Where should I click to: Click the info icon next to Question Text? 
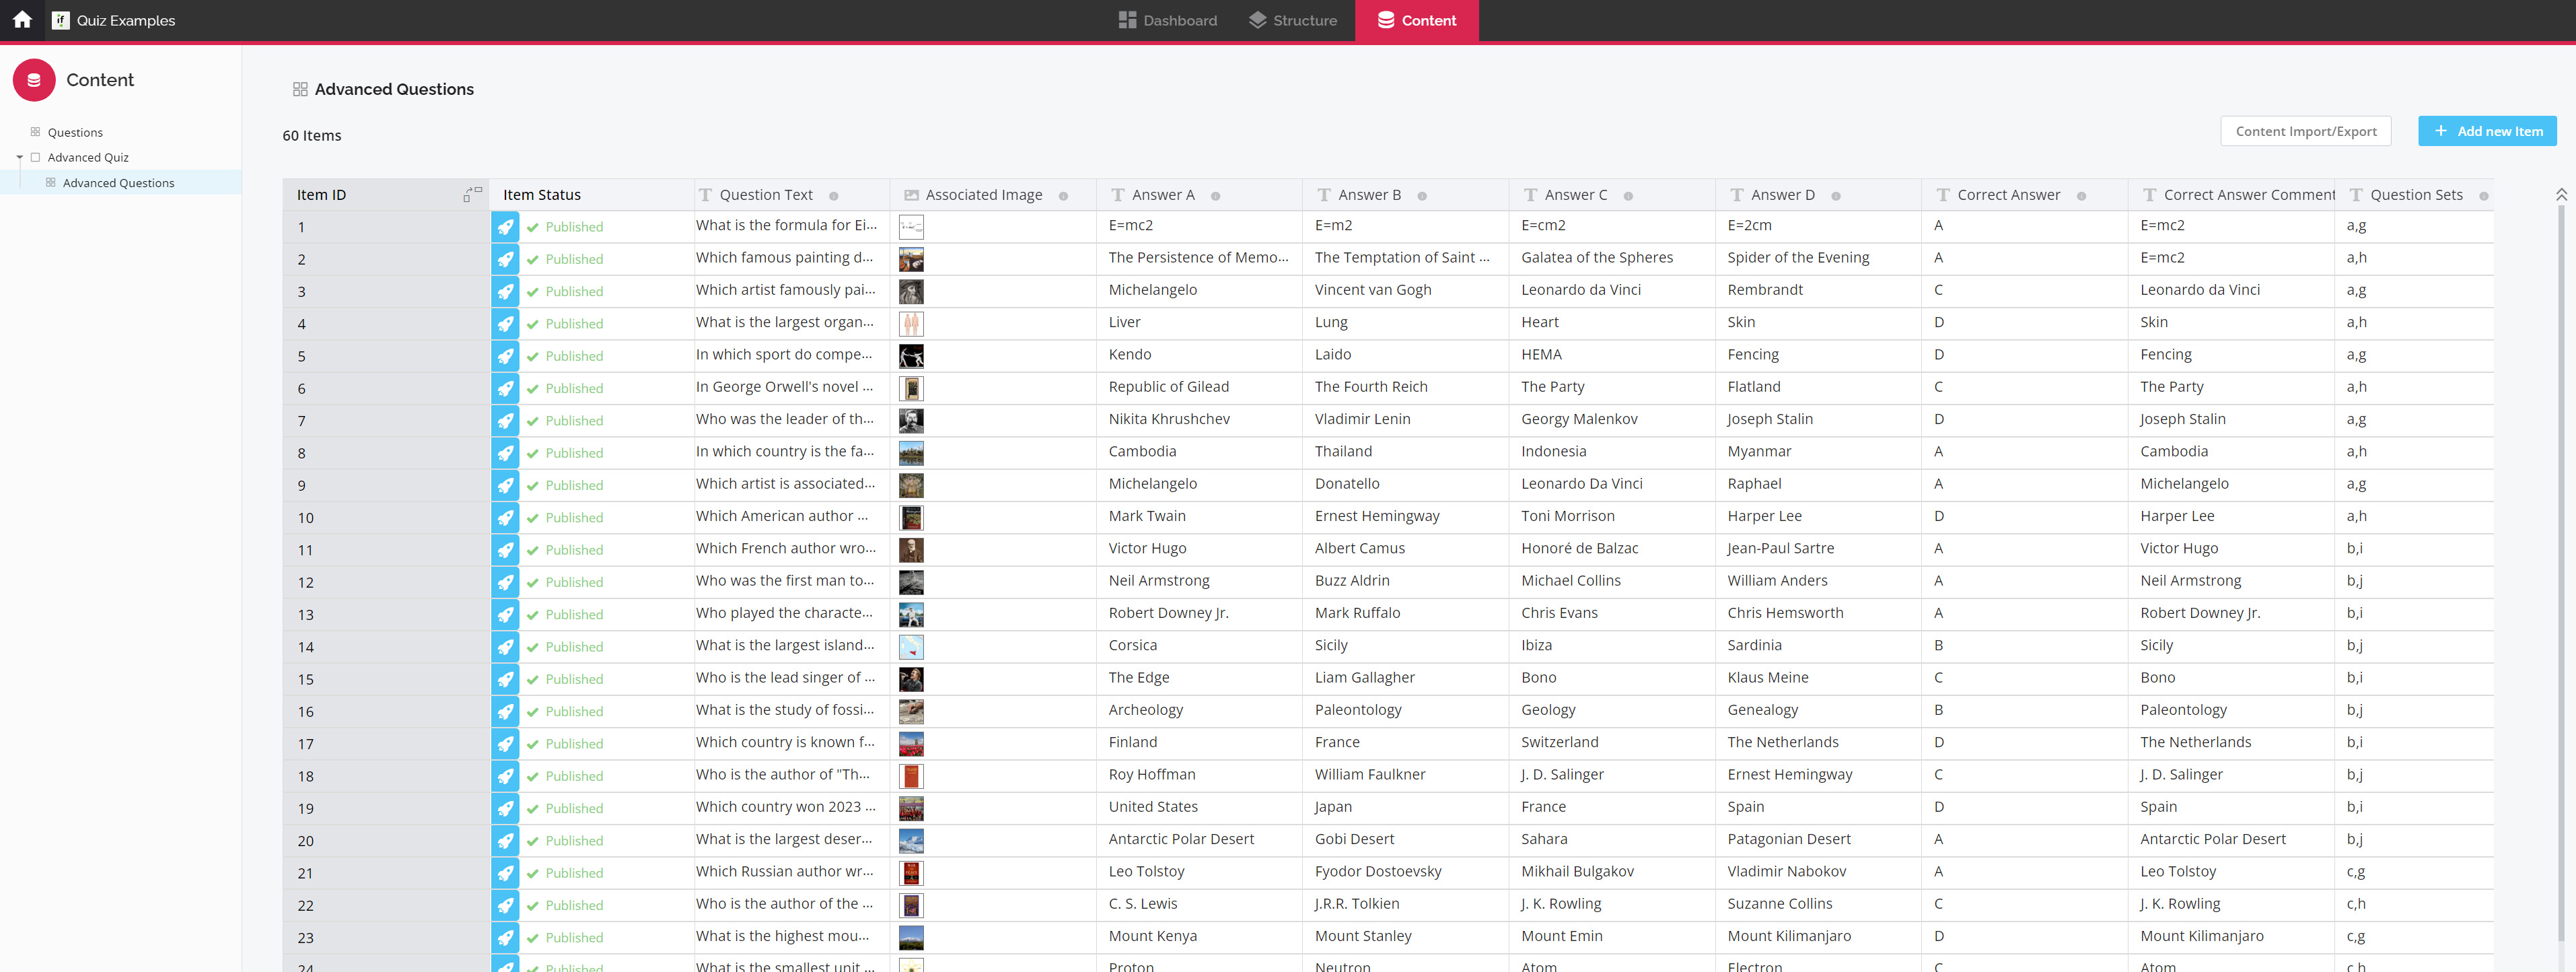tap(834, 196)
